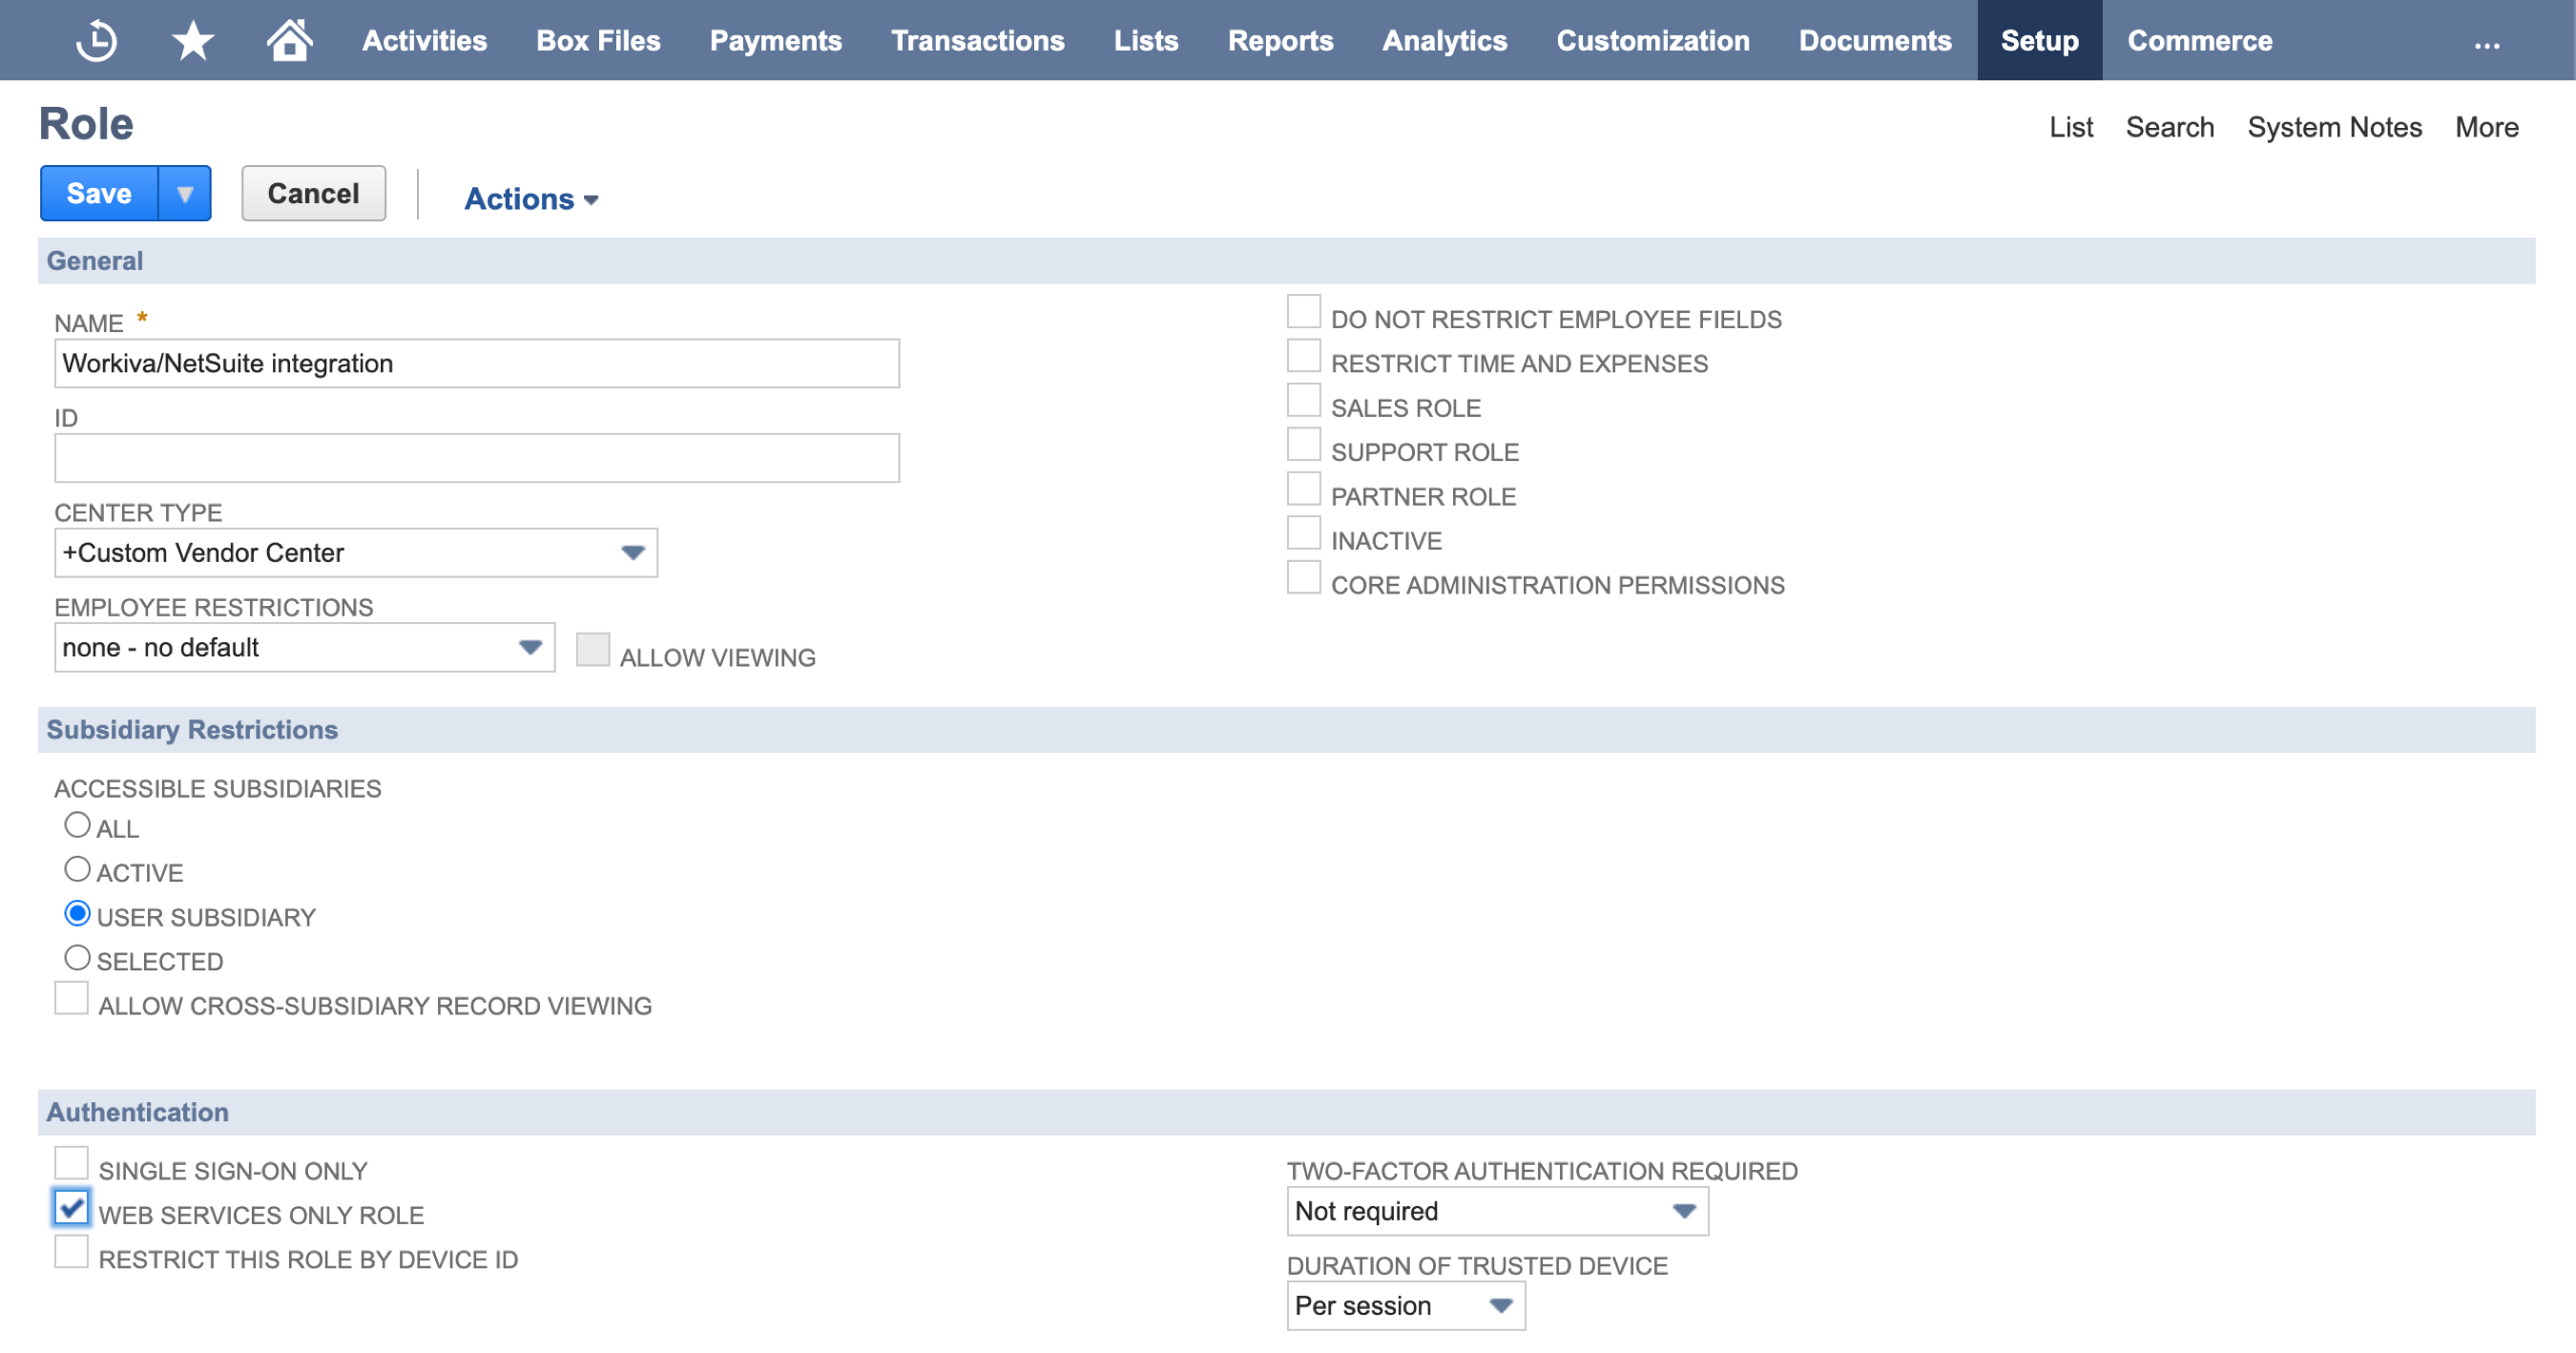The image size is (2576, 1353).
Task: Open the Save button dropdown arrow
Action: pyautogui.click(x=185, y=193)
